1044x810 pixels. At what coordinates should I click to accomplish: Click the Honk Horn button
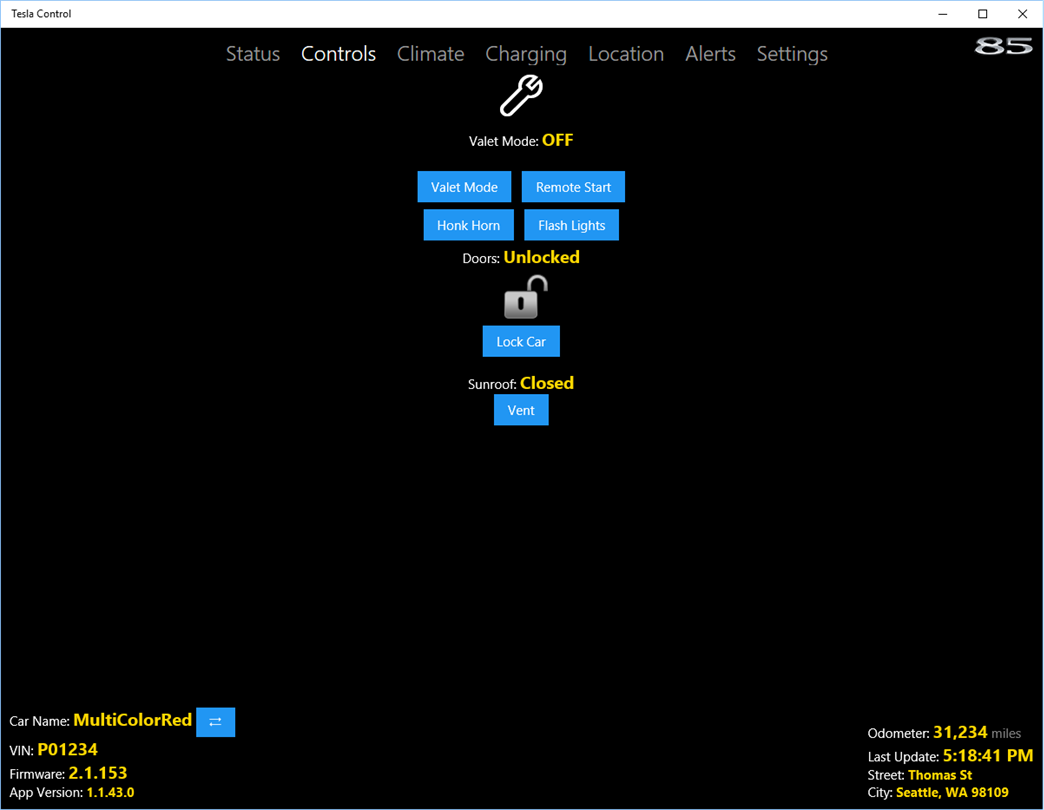click(469, 225)
